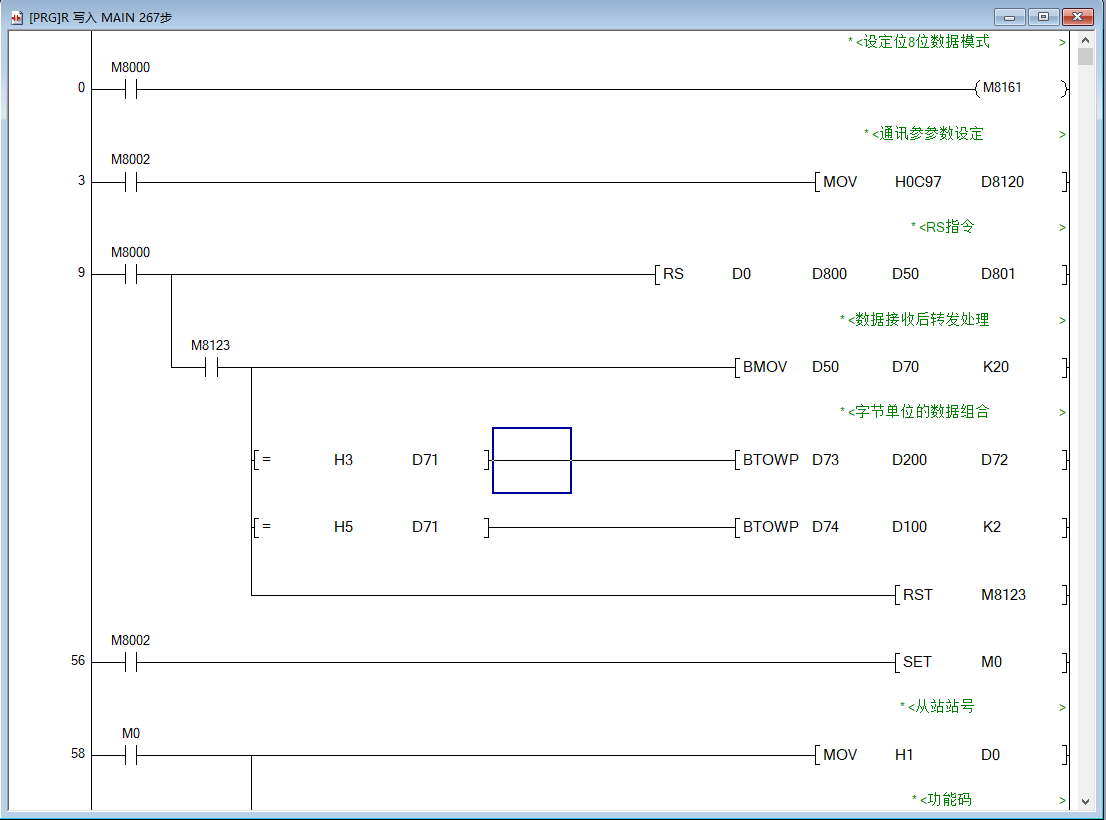Click the M0 contact at step 58
This screenshot has width=1106, height=820.
coord(130,755)
